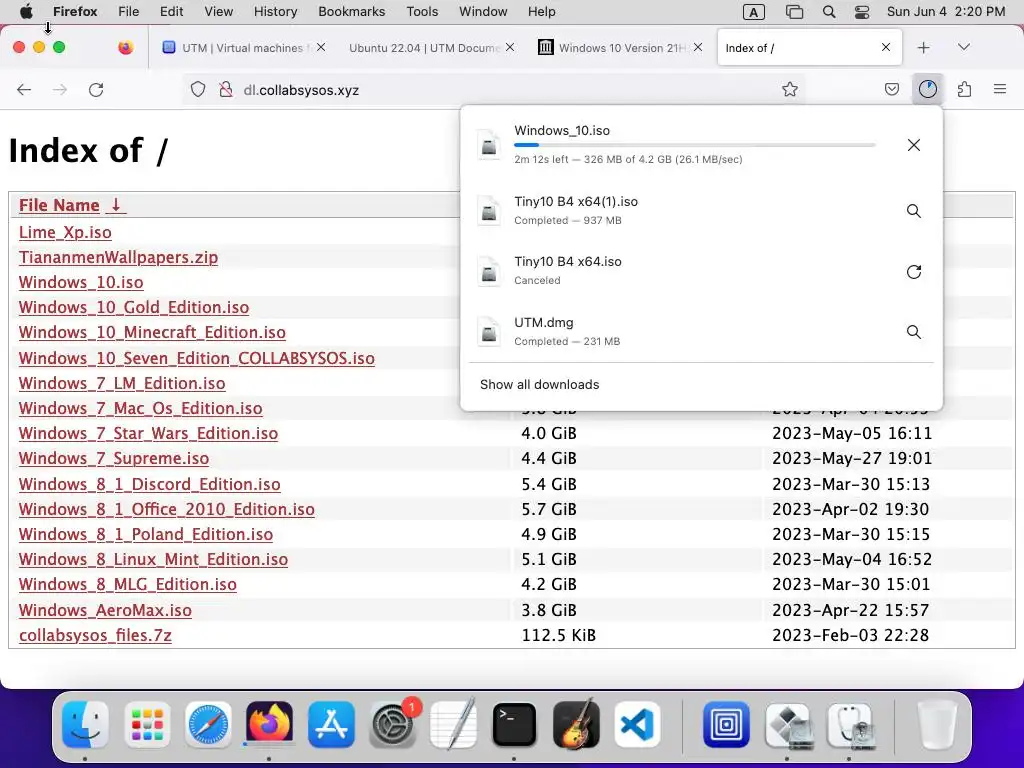
Task: Open TextEdit from the Dock
Action: point(454,724)
